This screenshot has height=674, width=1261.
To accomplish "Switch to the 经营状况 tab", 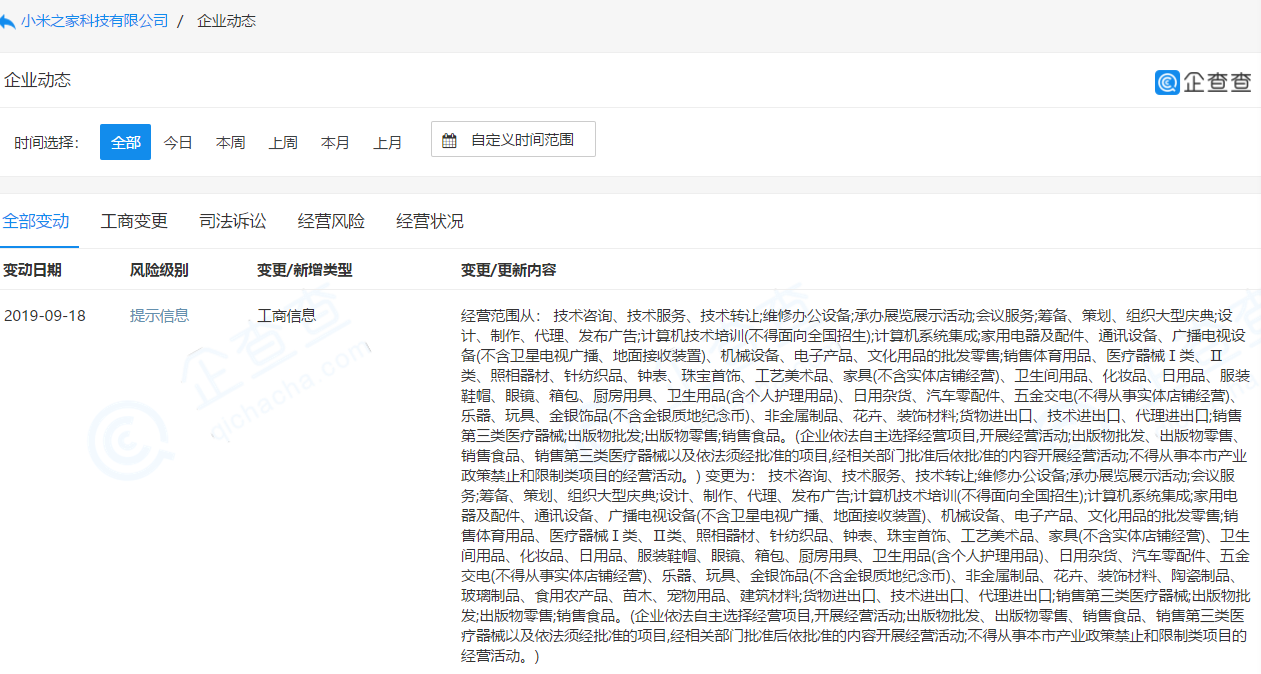I will pyautogui.click(x=430, y=221).
